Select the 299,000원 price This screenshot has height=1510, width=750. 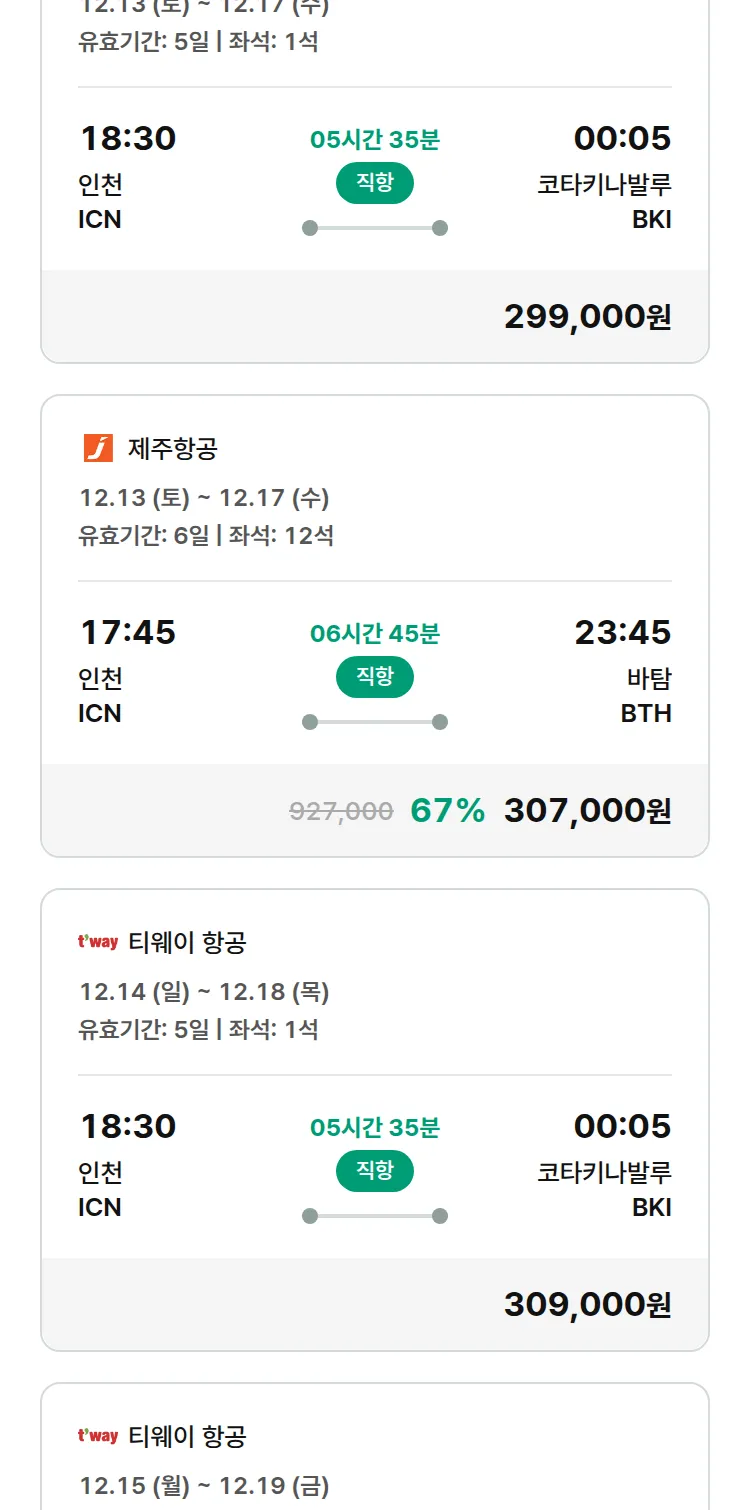pyautogui.click(x=587, y=317)
